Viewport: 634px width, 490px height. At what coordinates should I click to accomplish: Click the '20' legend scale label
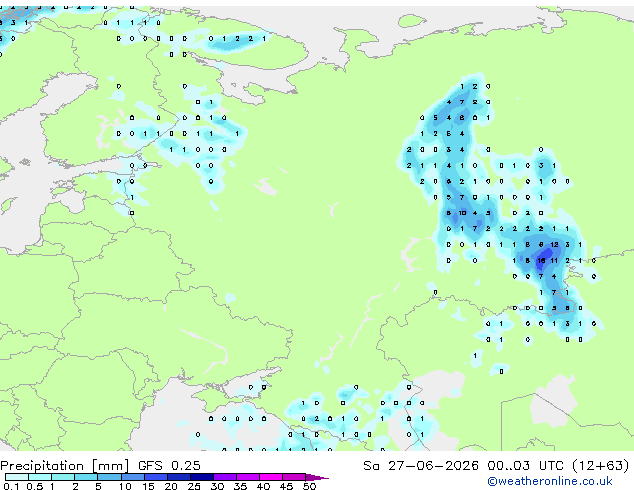tap(171, 486)
